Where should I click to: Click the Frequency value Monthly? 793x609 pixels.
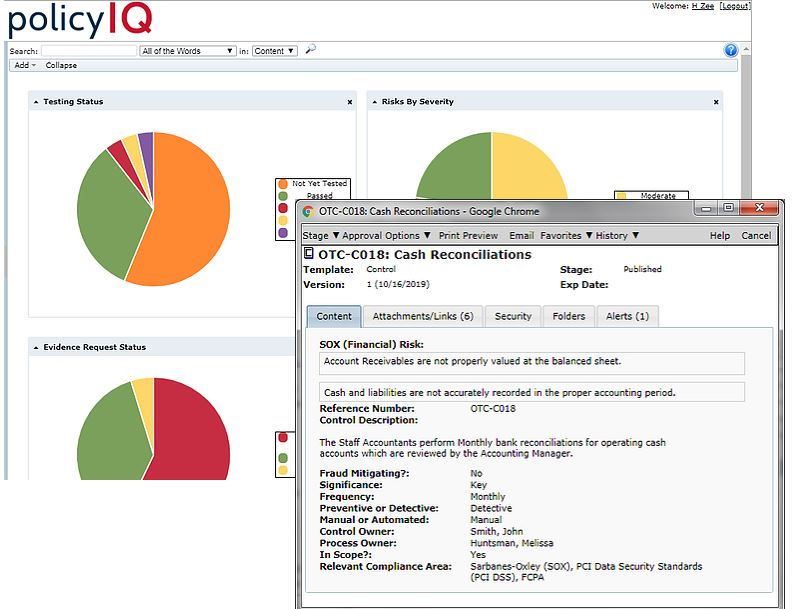click(488, 497)
